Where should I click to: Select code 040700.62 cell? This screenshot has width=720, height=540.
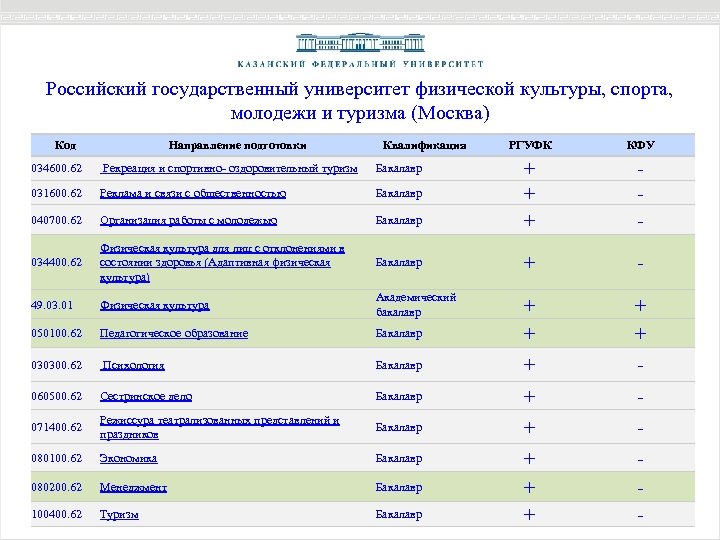point(57,220)
